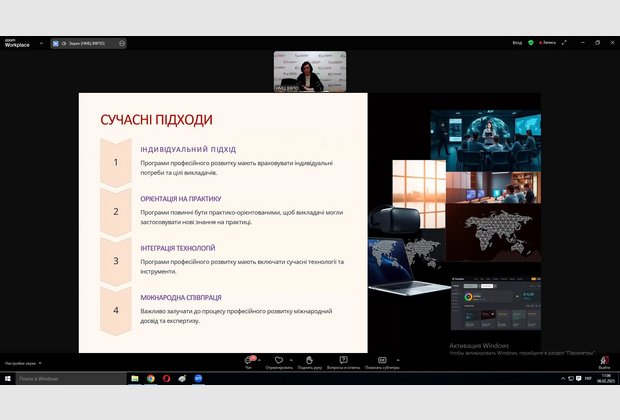Open the View menu at top right
The image size is (620, 420).
pyautogui.click(x=517, y=43)
